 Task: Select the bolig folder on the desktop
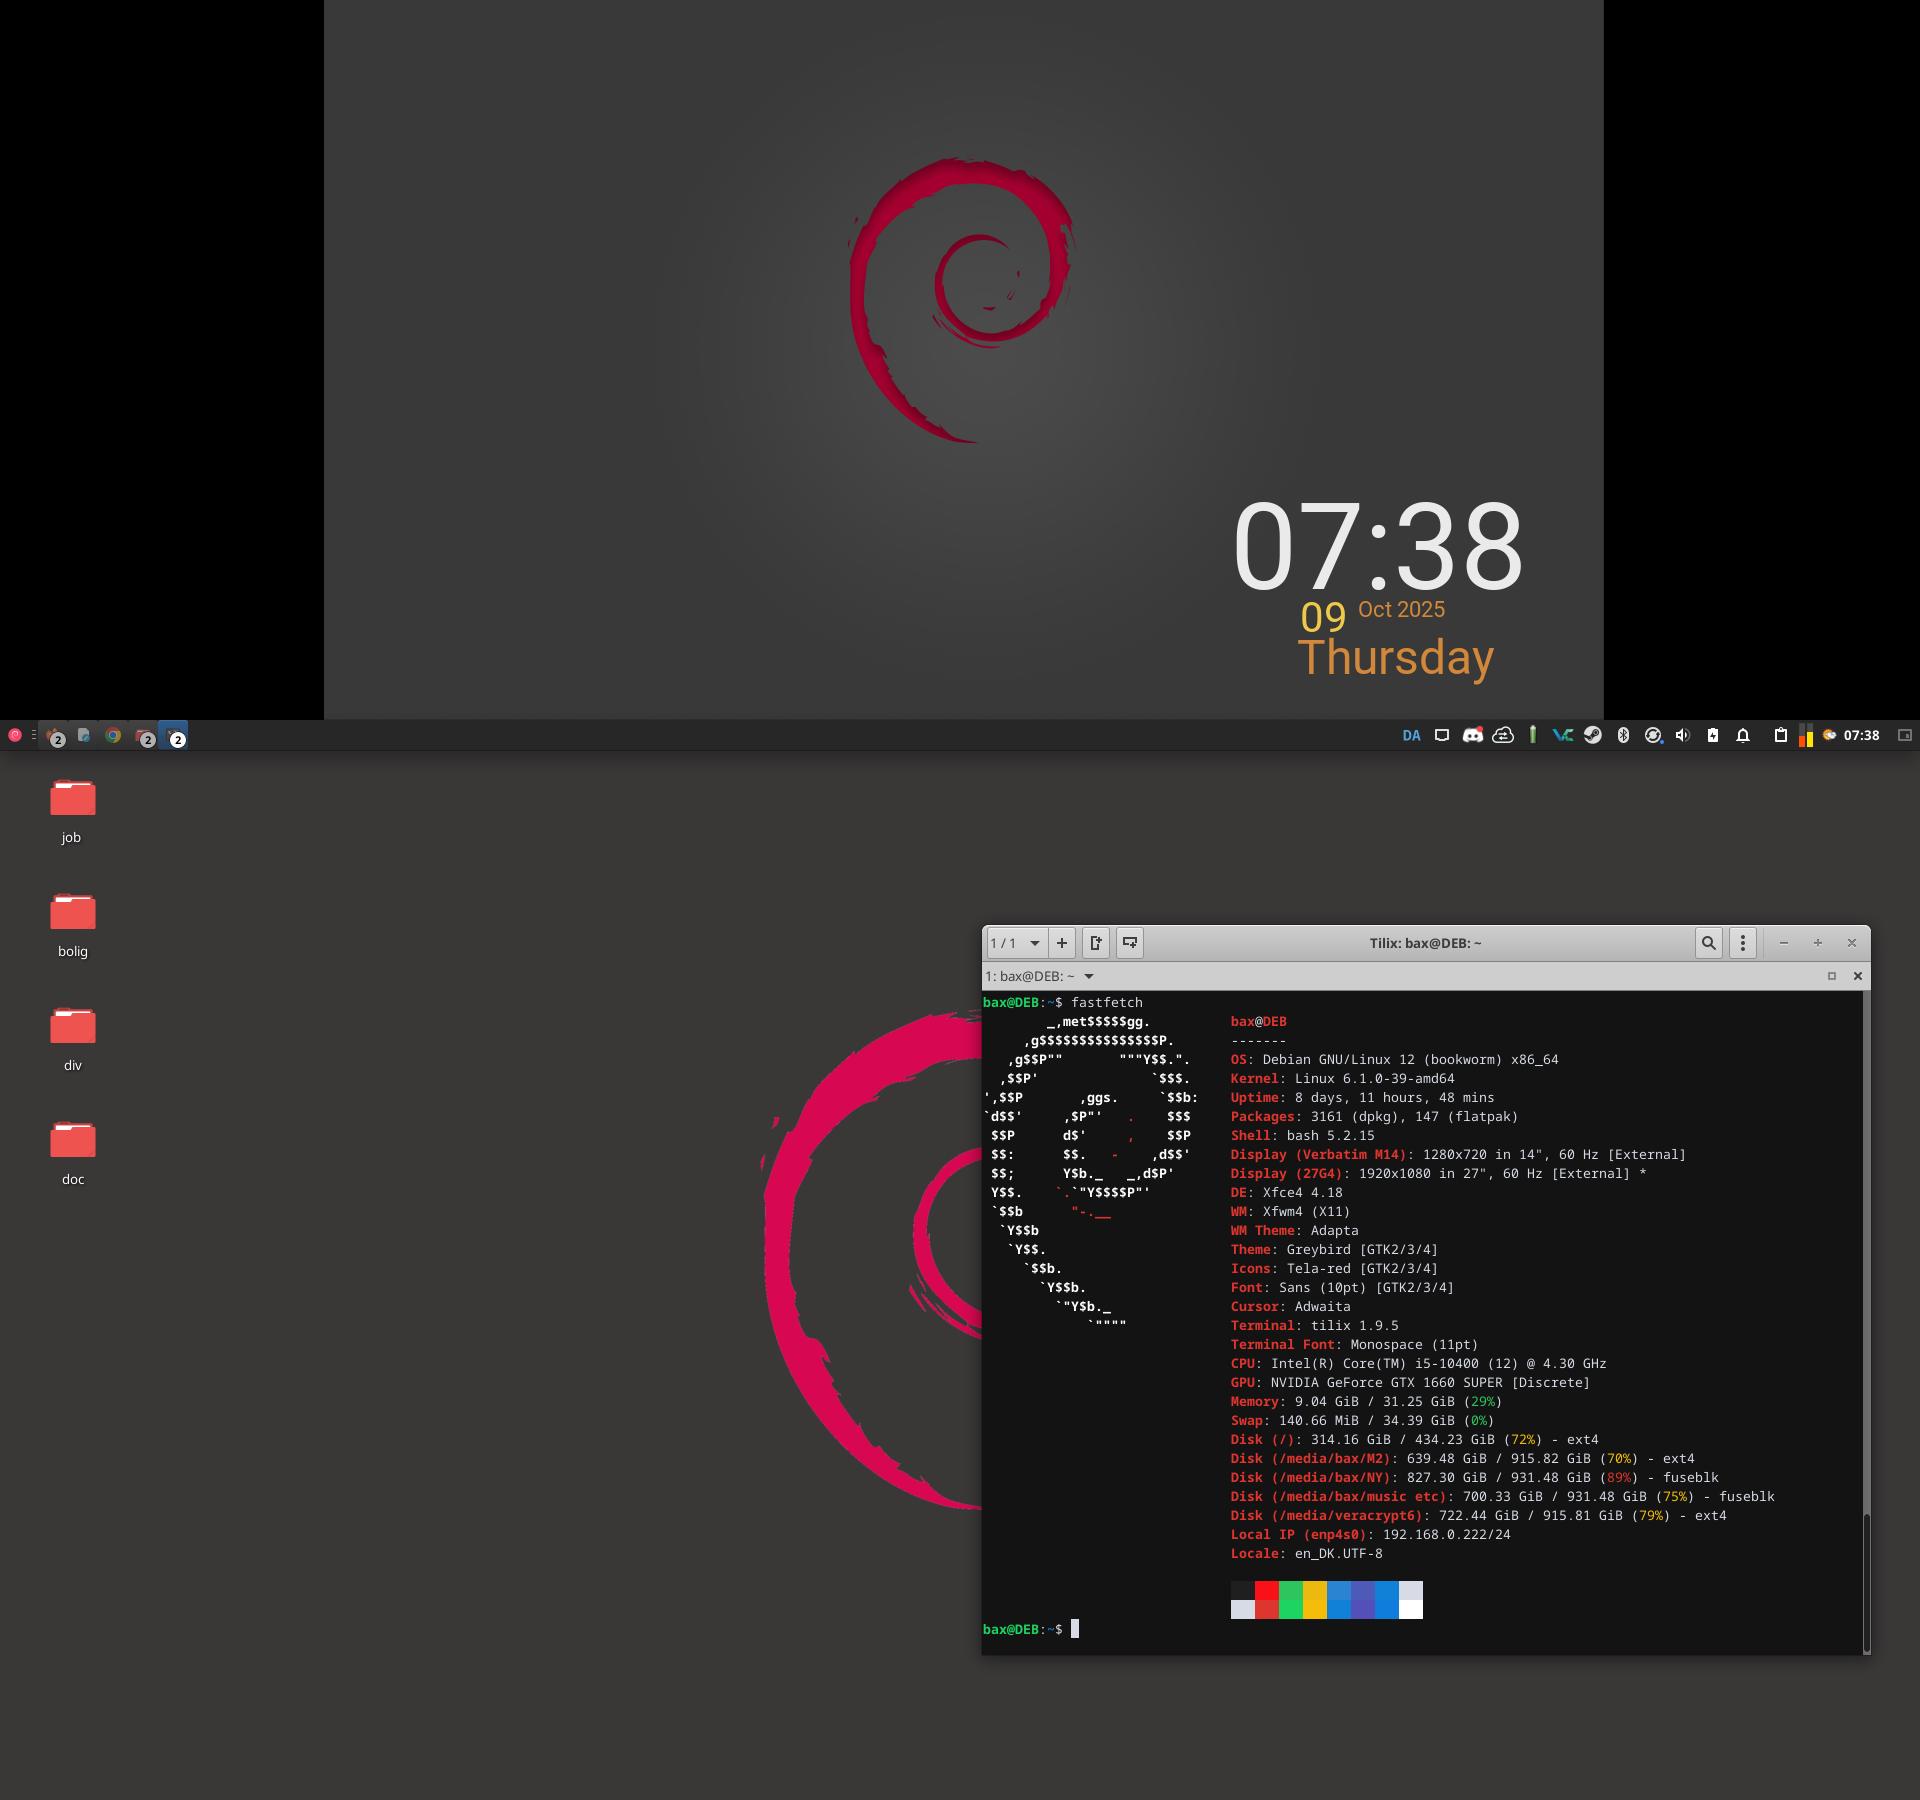73,913
